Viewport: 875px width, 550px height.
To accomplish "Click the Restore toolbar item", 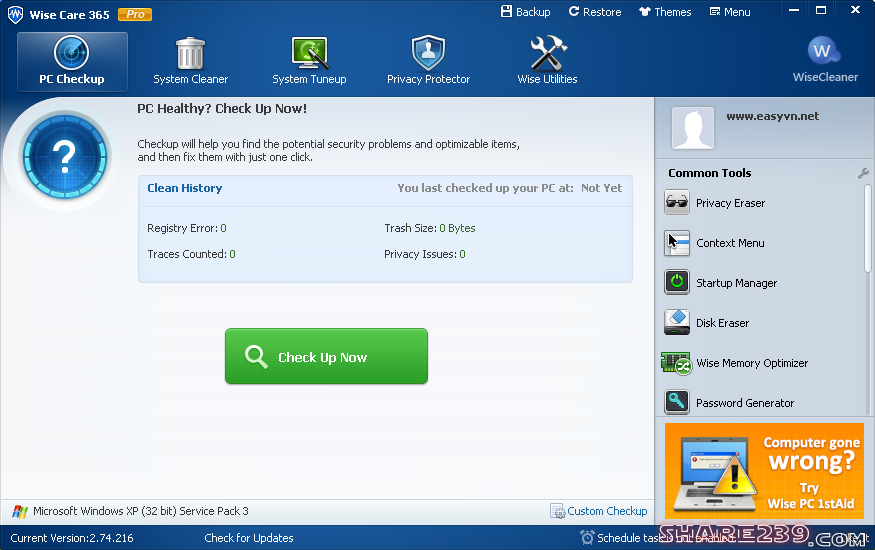I will (594, 12).
